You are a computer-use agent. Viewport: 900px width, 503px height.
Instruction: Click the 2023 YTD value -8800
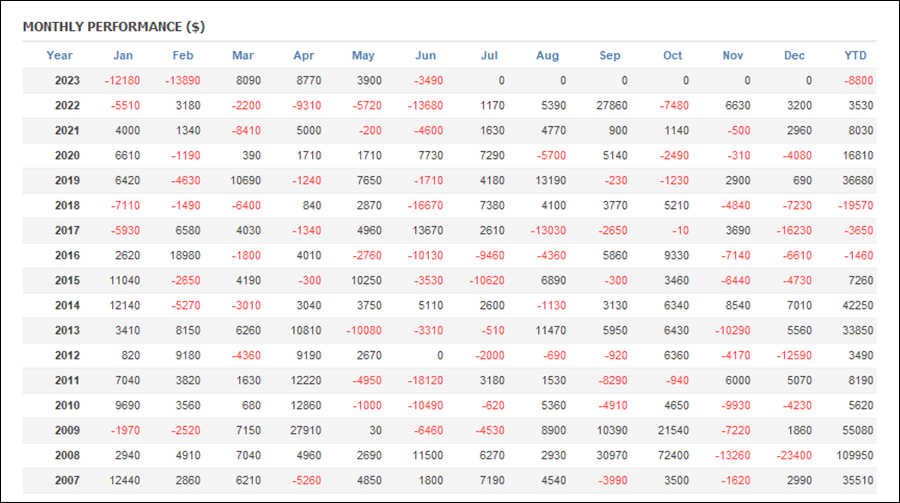click(x=859, y=80)
